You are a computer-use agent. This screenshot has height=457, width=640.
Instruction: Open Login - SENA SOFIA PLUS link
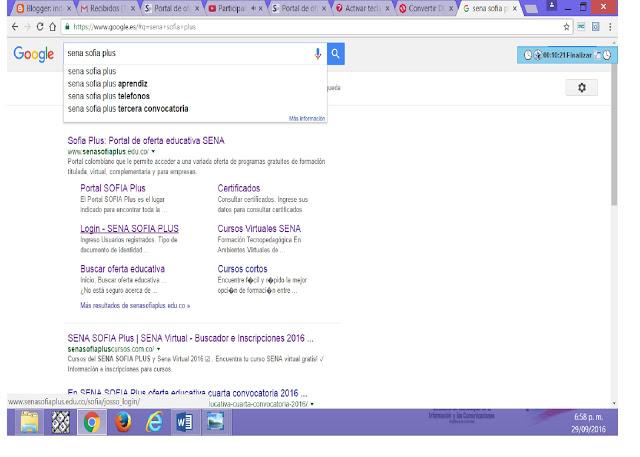(129, 228)
